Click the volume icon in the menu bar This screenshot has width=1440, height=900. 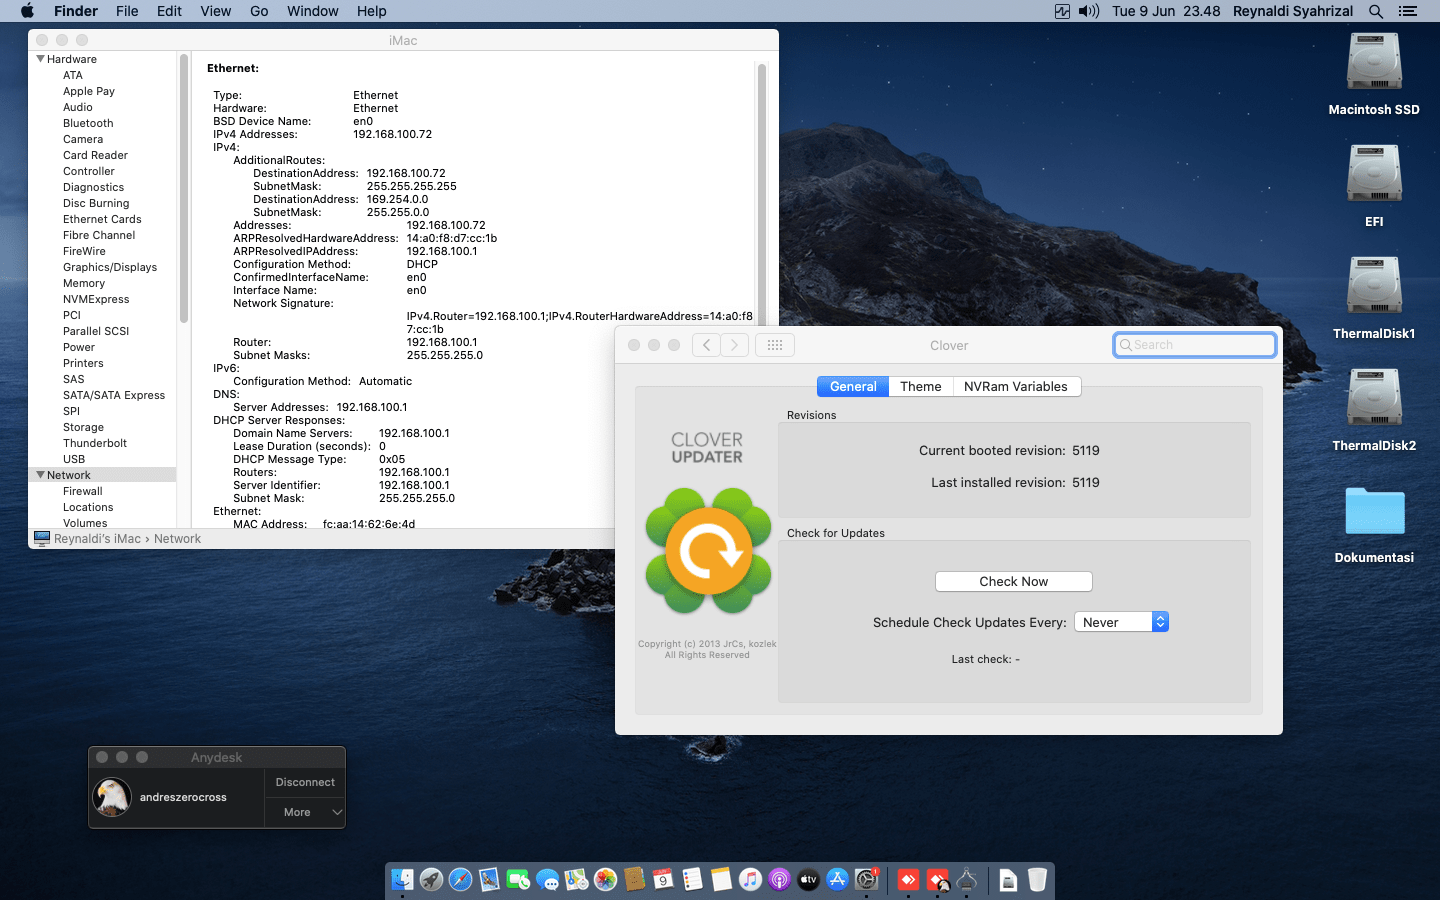tap(1089, 11)
